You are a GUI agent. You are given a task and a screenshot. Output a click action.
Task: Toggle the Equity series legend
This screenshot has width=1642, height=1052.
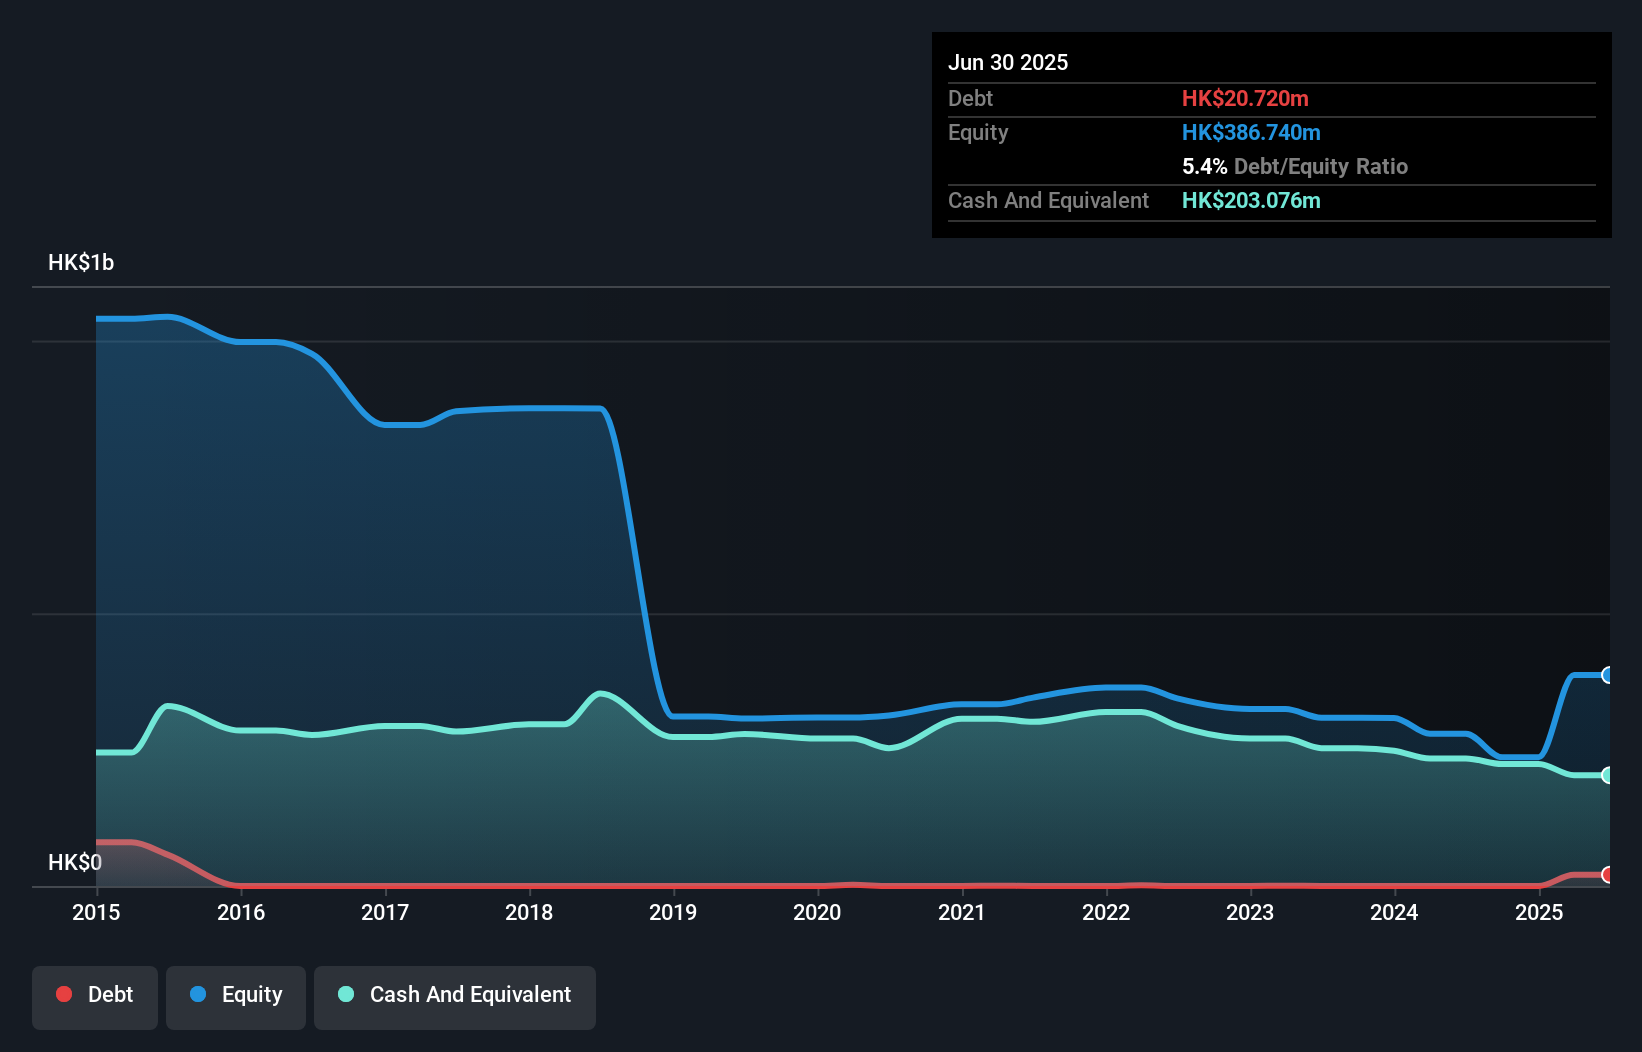(x=235, y=995)
